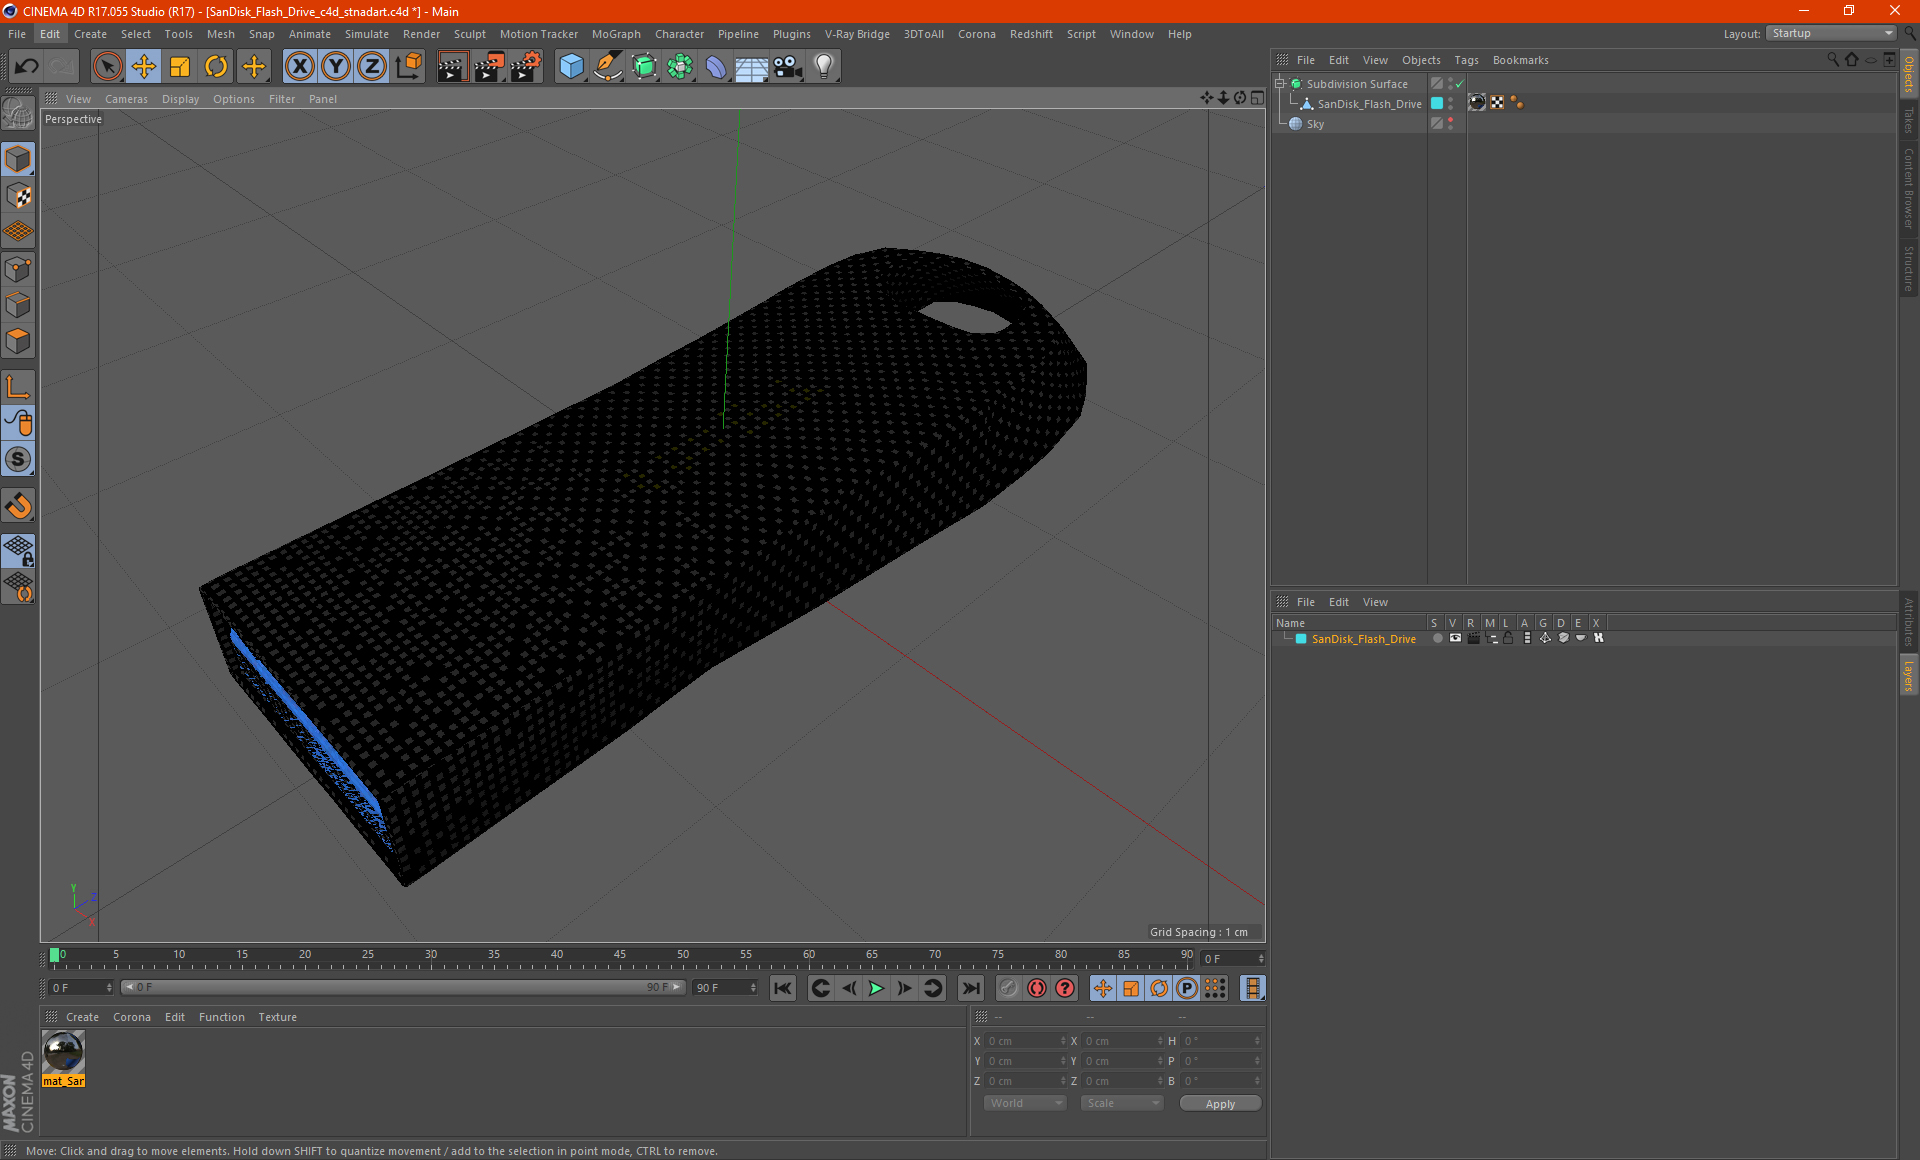Toggle Y axis lock

pos(336,67)
